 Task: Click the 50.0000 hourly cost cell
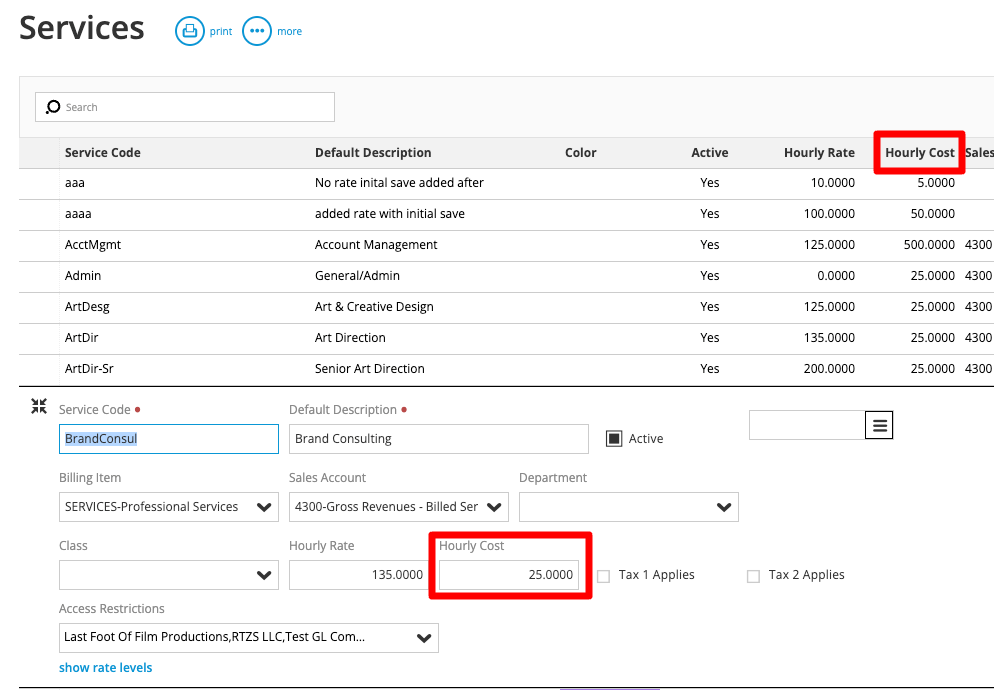tap(933, 214)
